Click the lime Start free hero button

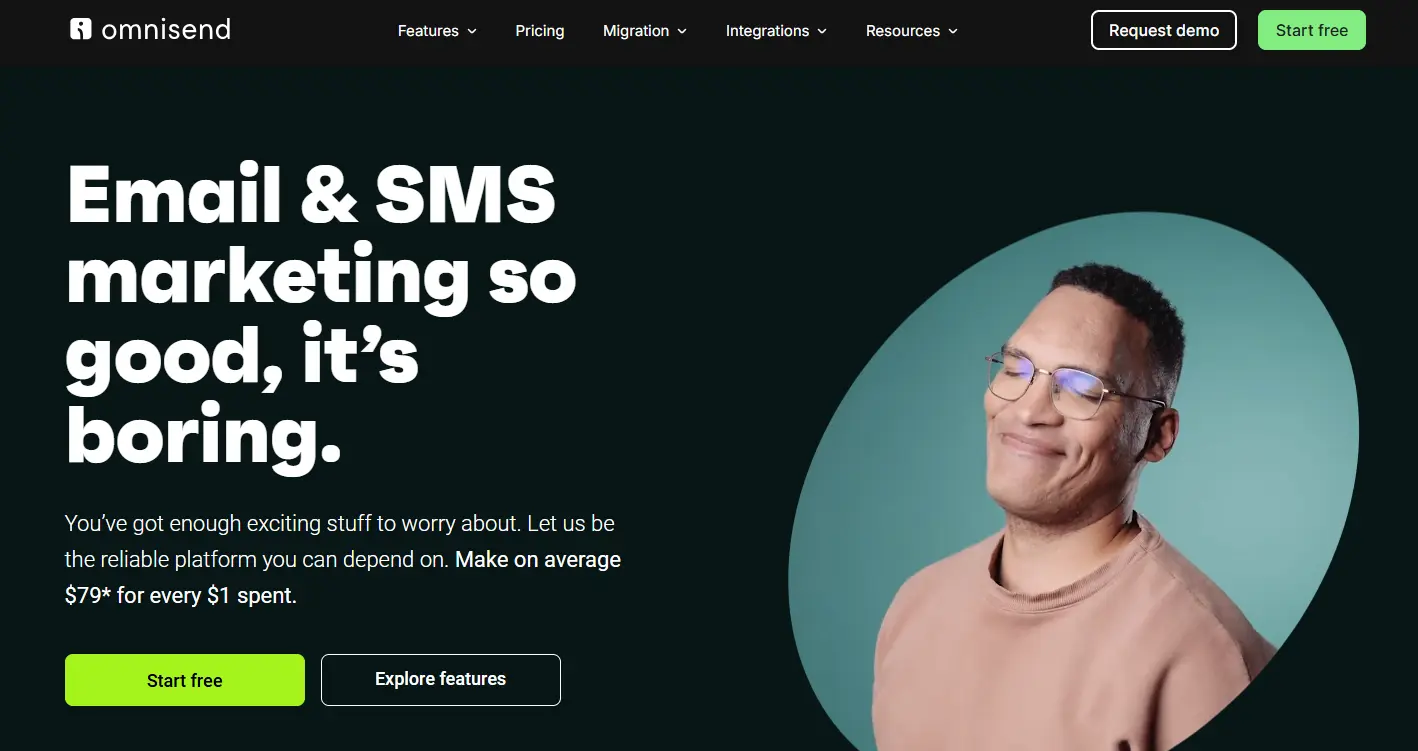pos(185,680)
